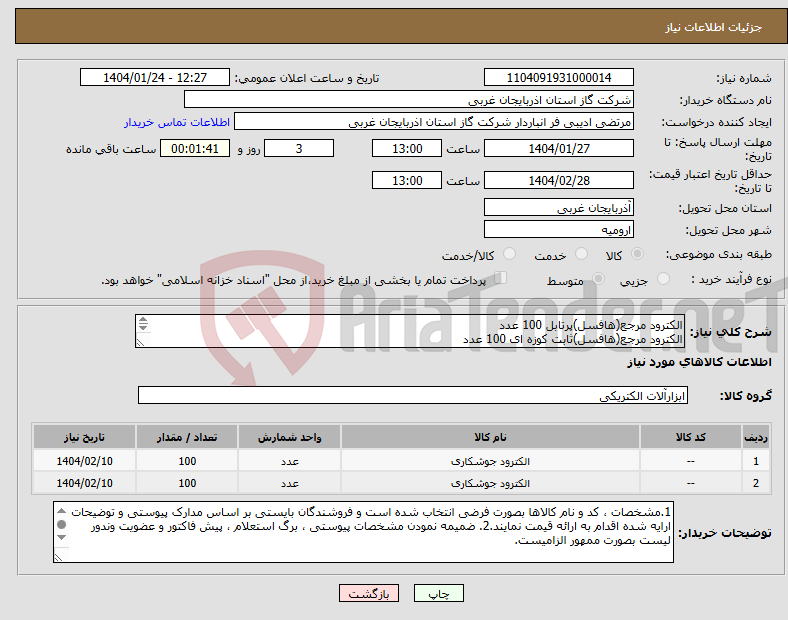Click the ردیف column header

756,437
